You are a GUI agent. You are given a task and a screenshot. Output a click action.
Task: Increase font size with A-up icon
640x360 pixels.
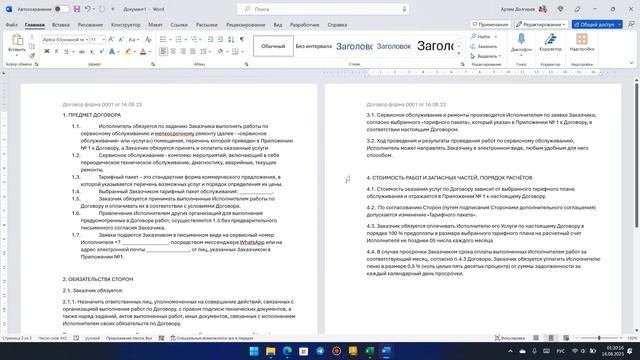111,39
